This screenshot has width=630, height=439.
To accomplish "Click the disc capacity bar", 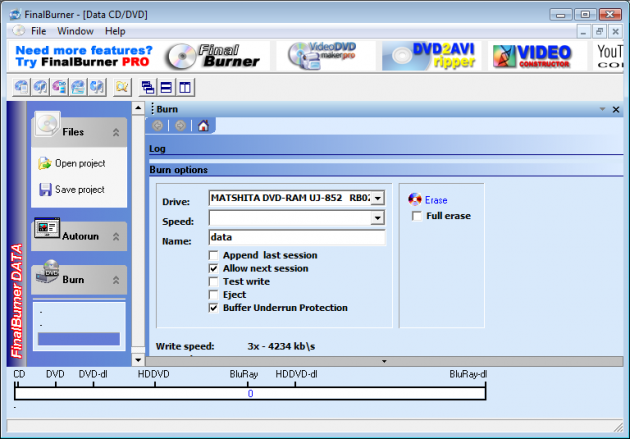I will tap(250, 393).
